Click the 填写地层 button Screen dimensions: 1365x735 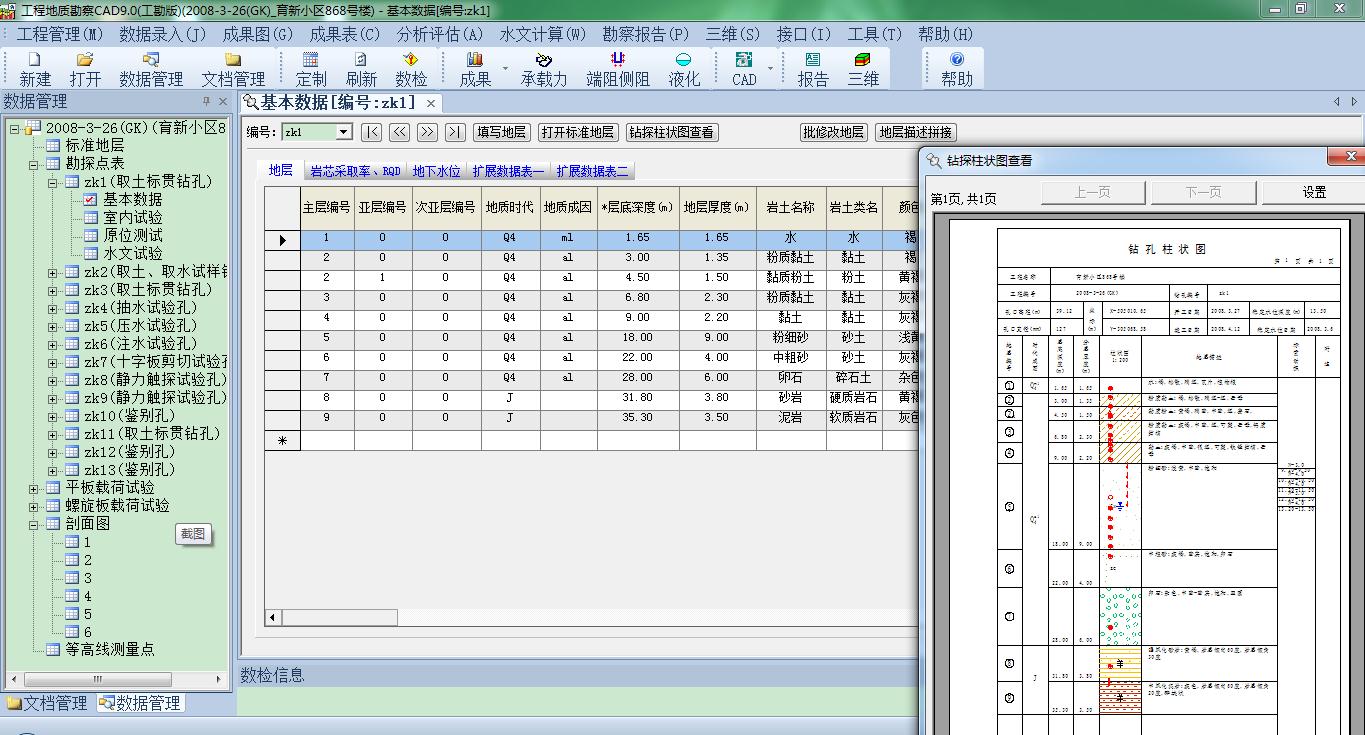501,132
